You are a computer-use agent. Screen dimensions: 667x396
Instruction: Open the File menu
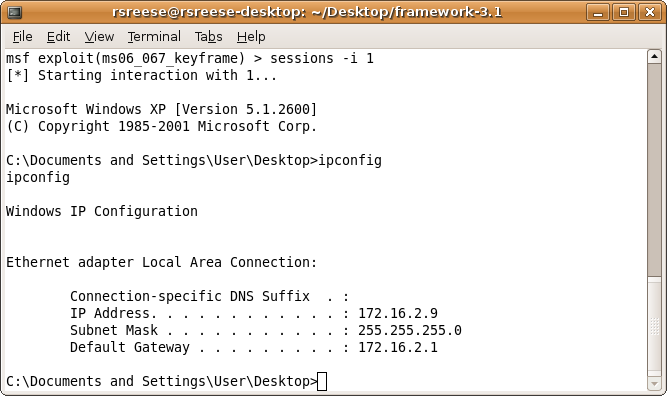pyautogui.click(x=23, y=37)
